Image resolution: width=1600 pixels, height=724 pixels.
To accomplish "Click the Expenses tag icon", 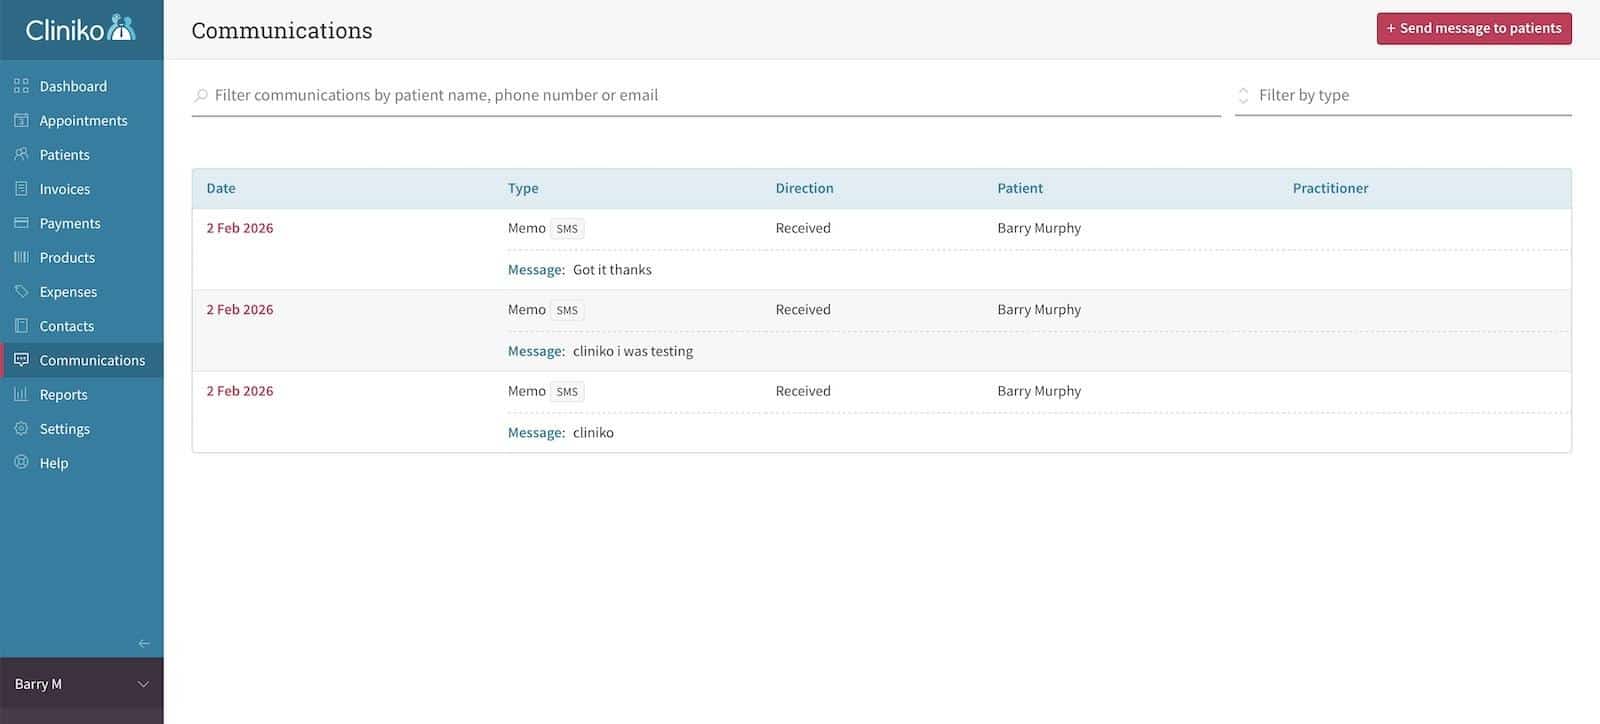I will point(21,292).
